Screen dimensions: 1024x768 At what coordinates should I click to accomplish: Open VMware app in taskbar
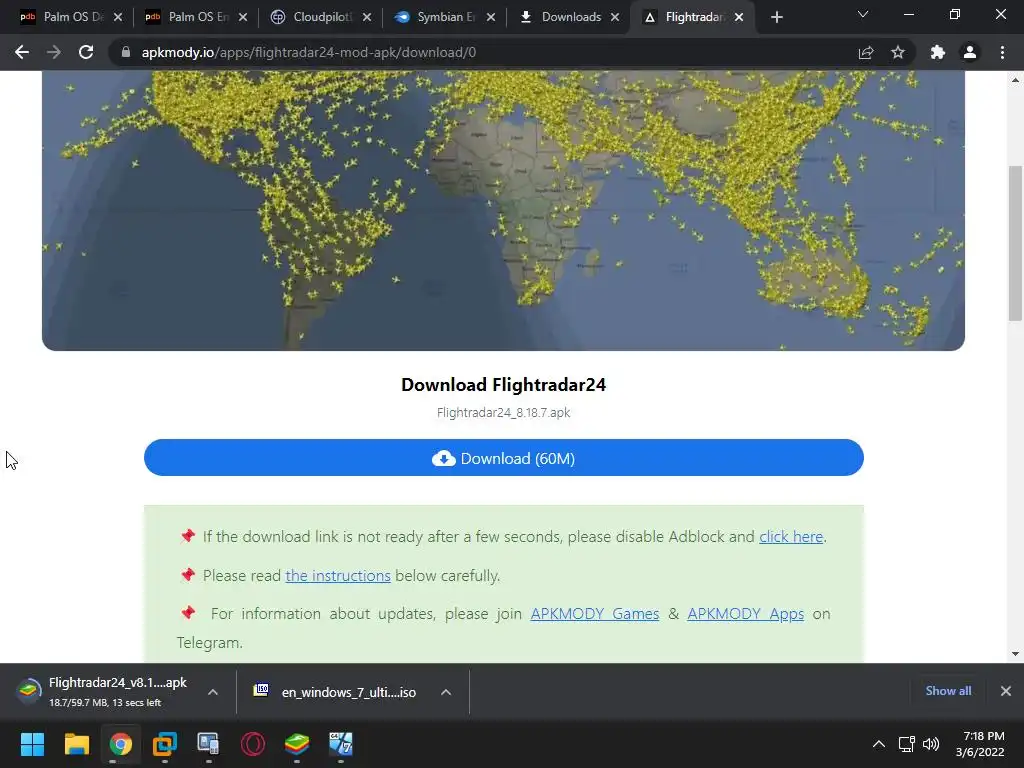[x=165, y=744]
